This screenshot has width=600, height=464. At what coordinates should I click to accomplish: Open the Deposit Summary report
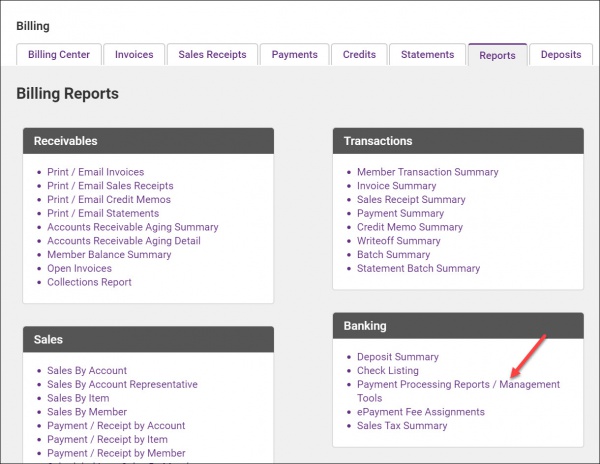click(x=397, y=357)
